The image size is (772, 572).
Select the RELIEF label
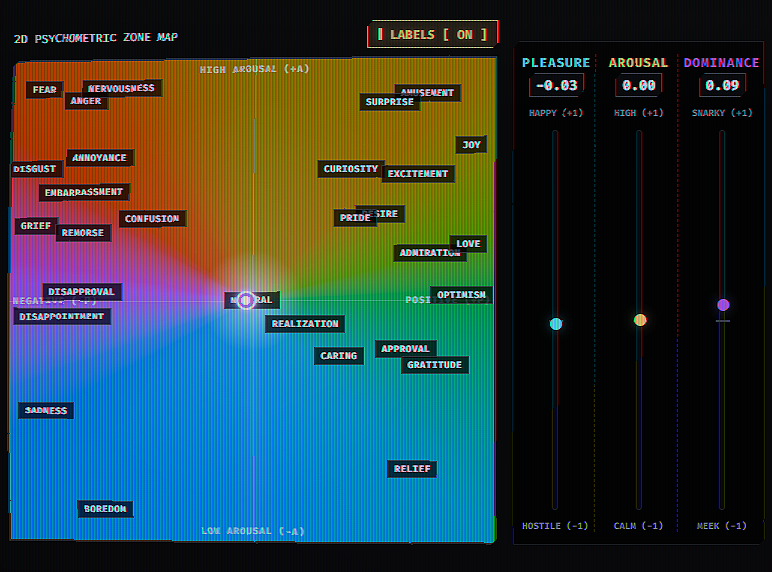(x=412, y=469)
